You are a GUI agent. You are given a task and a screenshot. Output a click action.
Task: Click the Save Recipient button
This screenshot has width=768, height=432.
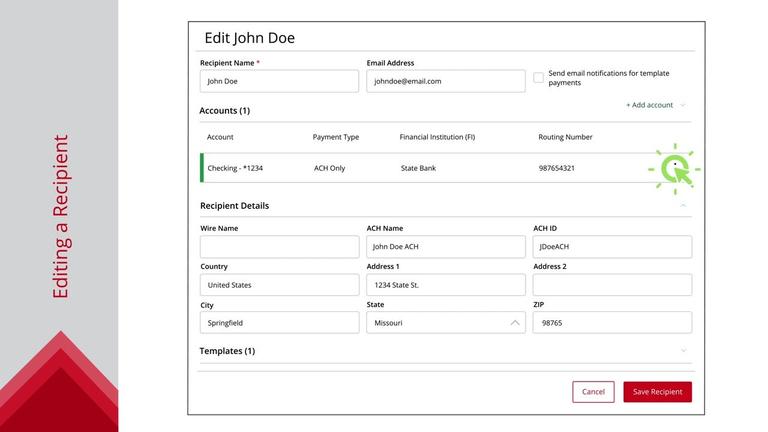coord(657,392)
